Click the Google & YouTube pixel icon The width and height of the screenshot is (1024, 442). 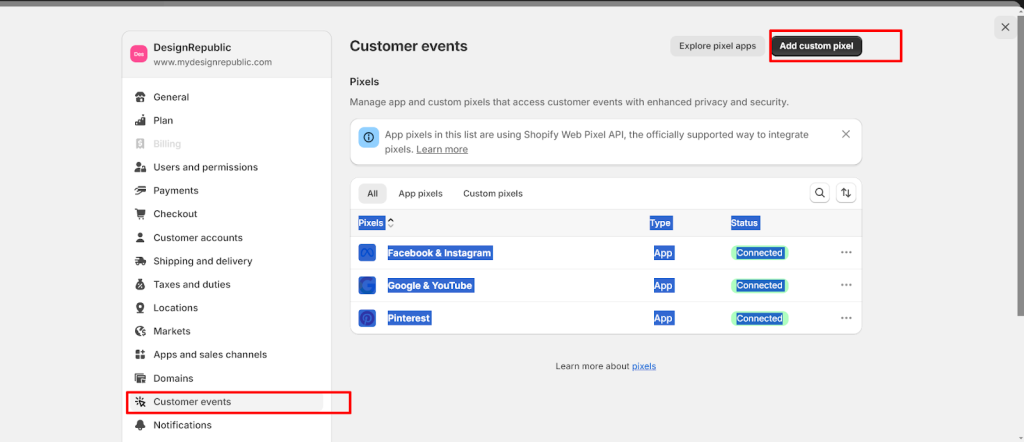coord(367,286)
